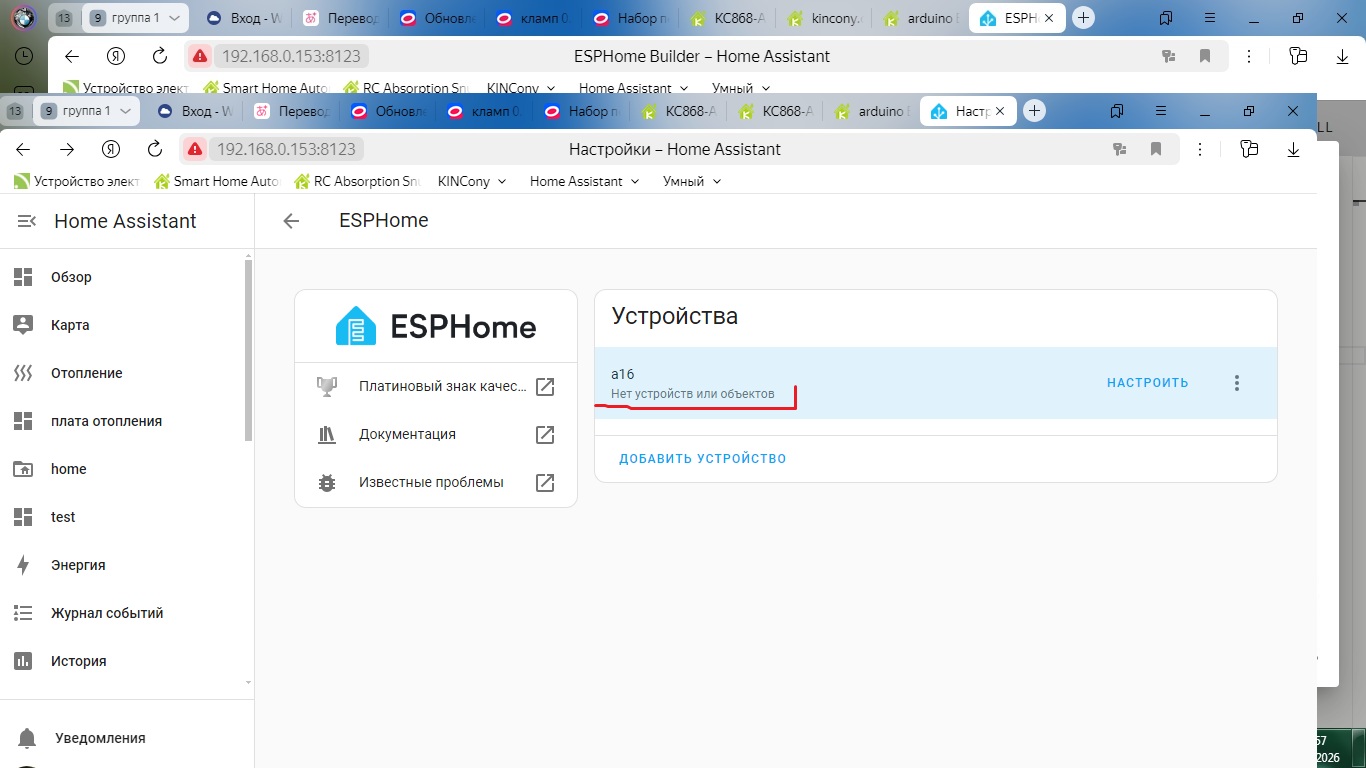Reload the Настройки page
1366x768 pixels.
tap(154, 149)
